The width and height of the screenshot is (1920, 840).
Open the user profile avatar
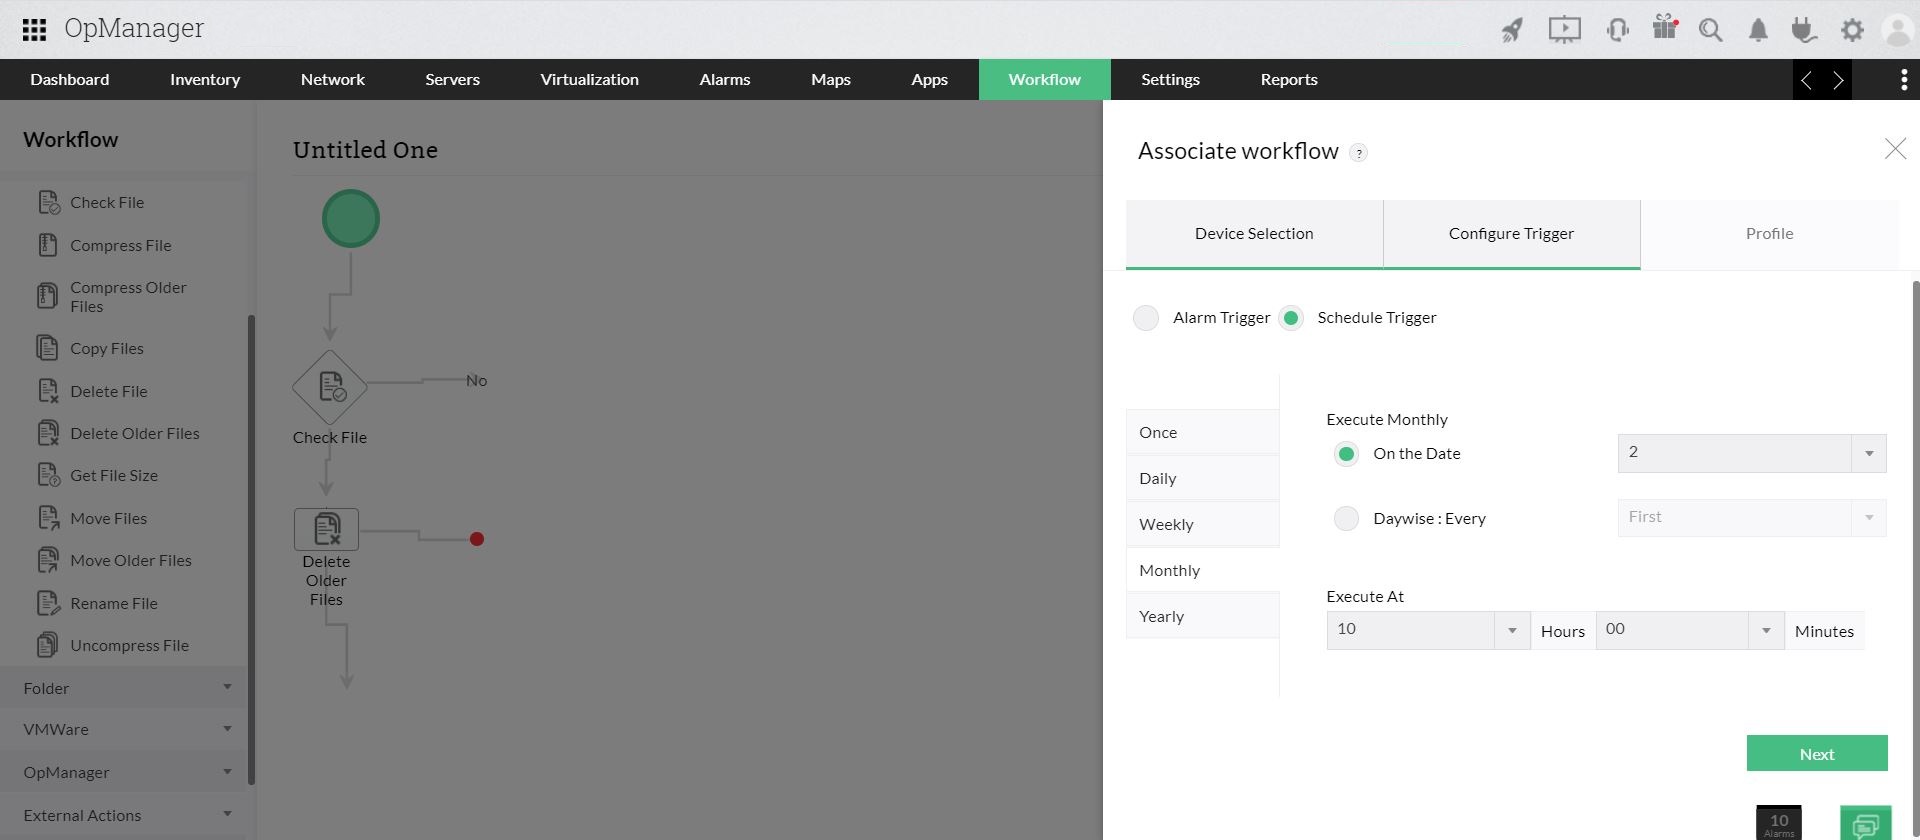1897,30
